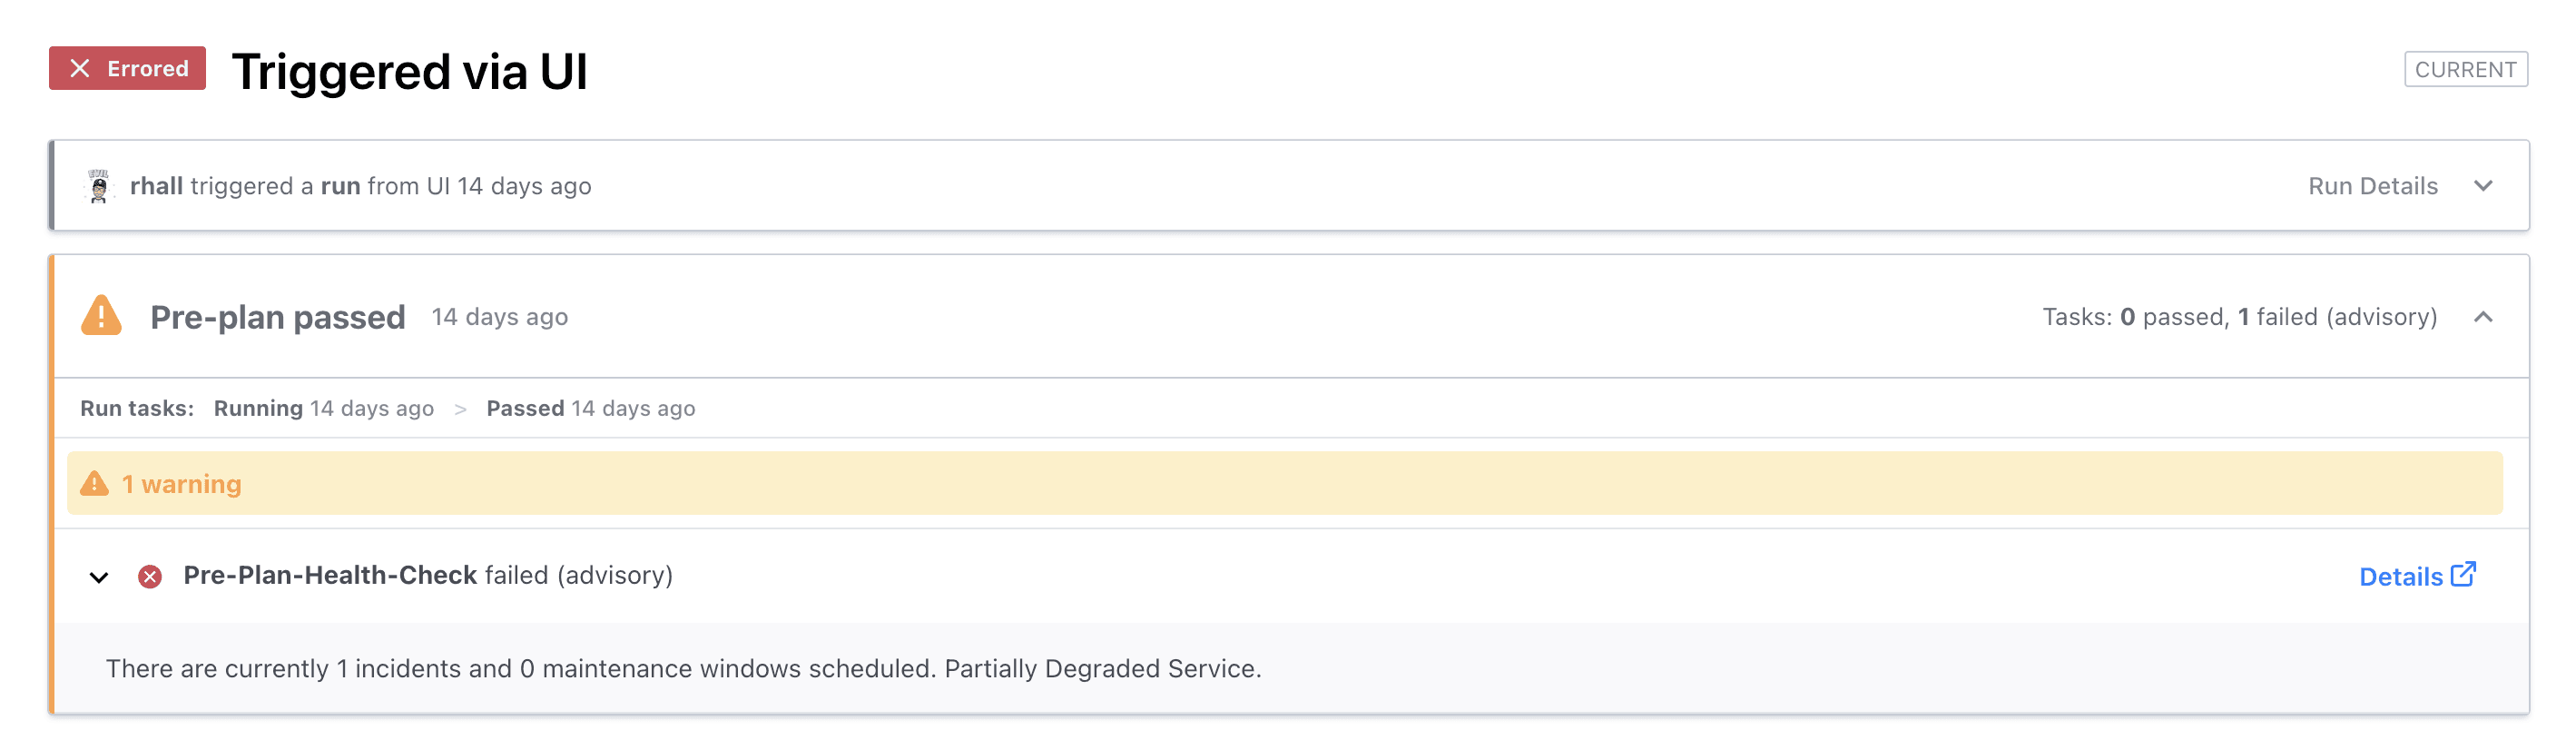Select the Running stage in Run tasks
The width and height of the screenshot is (2576, 730).
[x=258, y=408]
